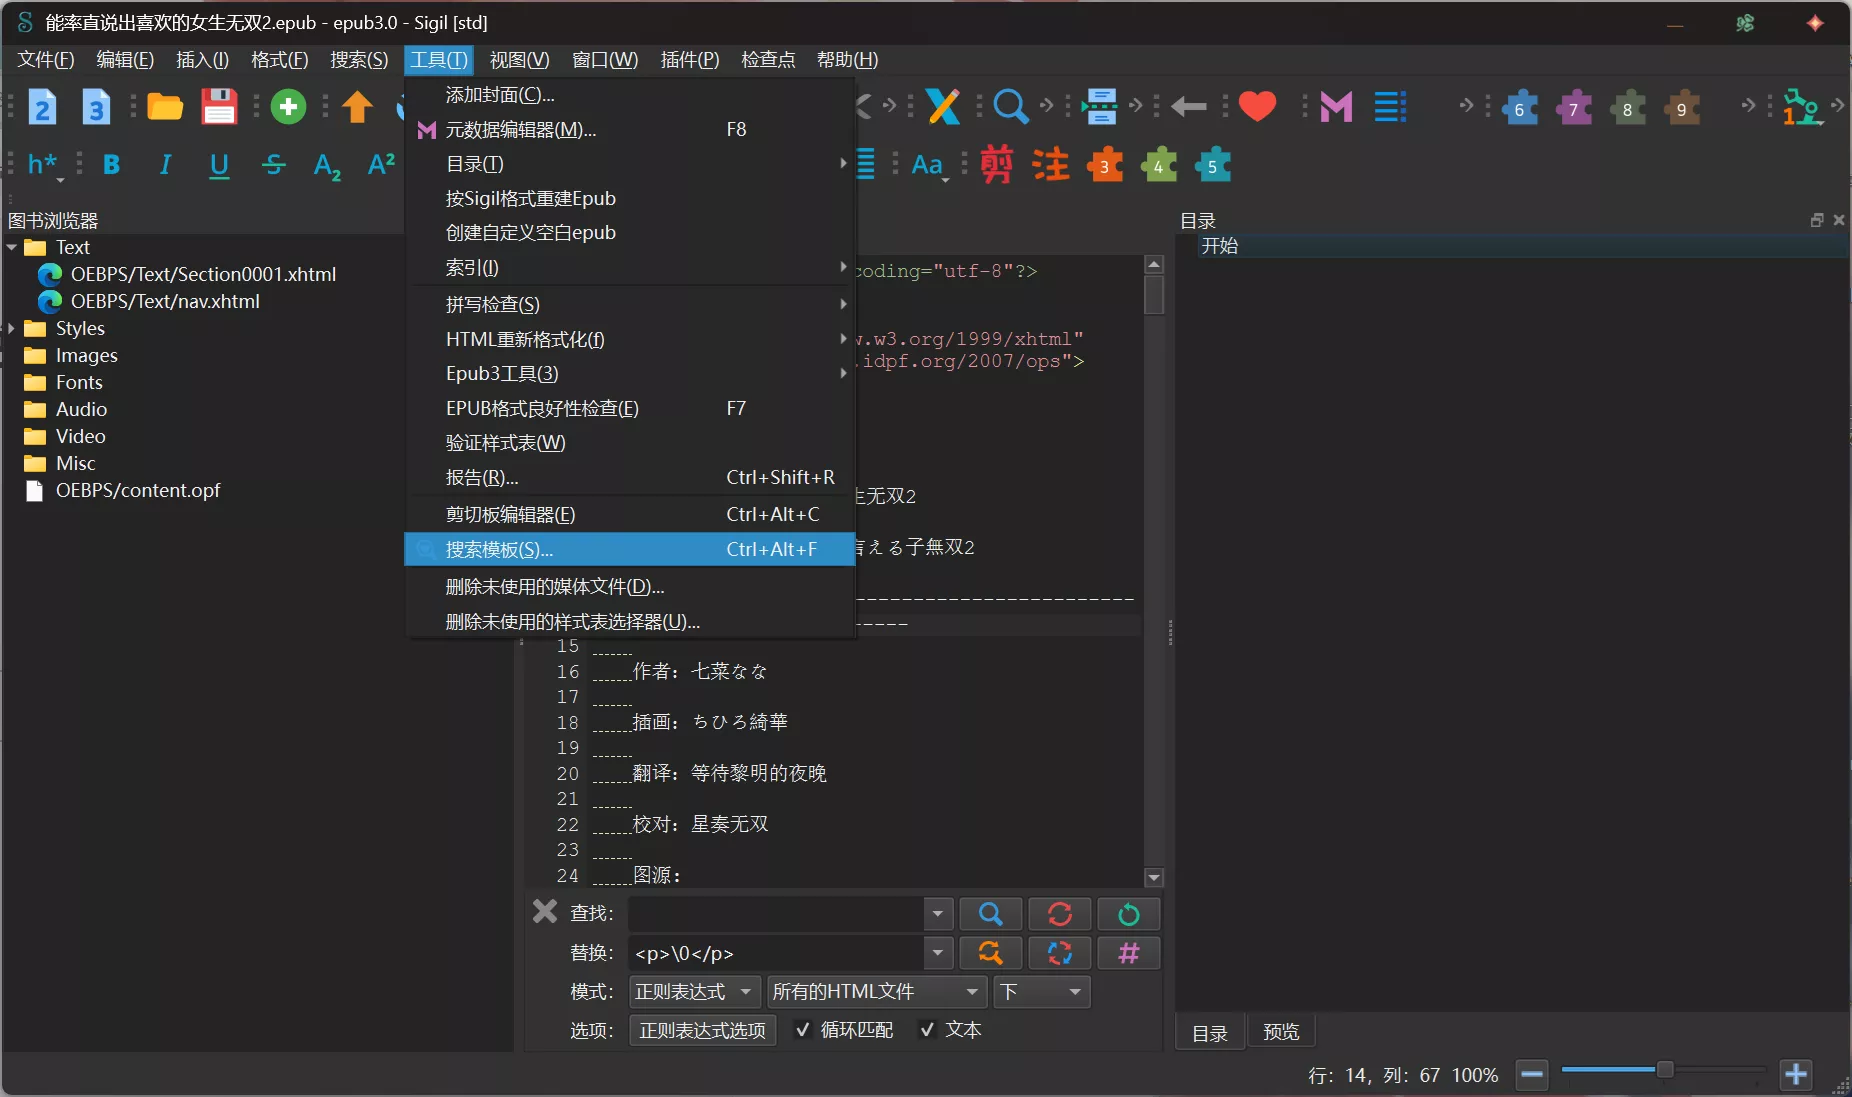The image size is (1852, 1097).
Task: Close the Find and Replace panel
Action: click(545, 911)
